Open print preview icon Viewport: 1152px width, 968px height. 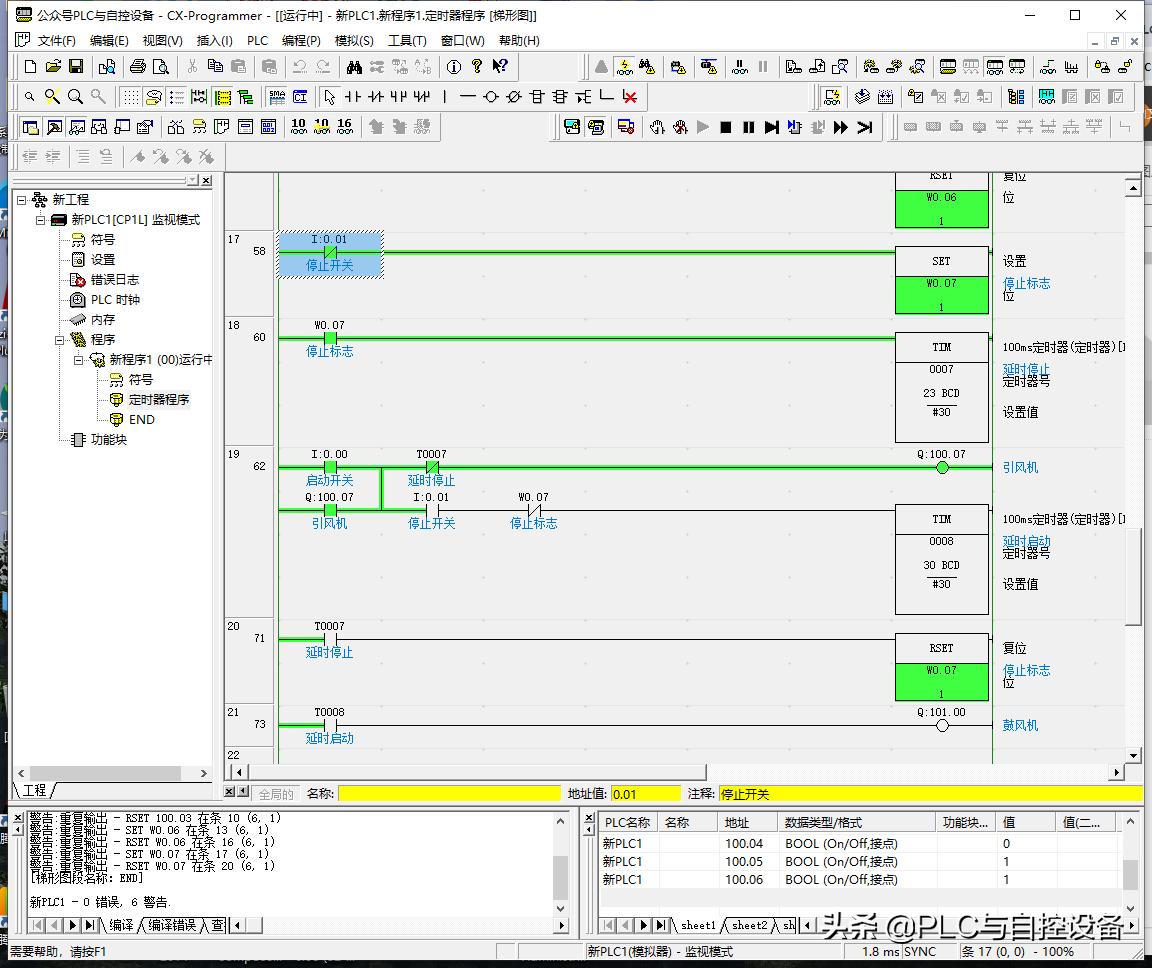(x=160, y=67)
